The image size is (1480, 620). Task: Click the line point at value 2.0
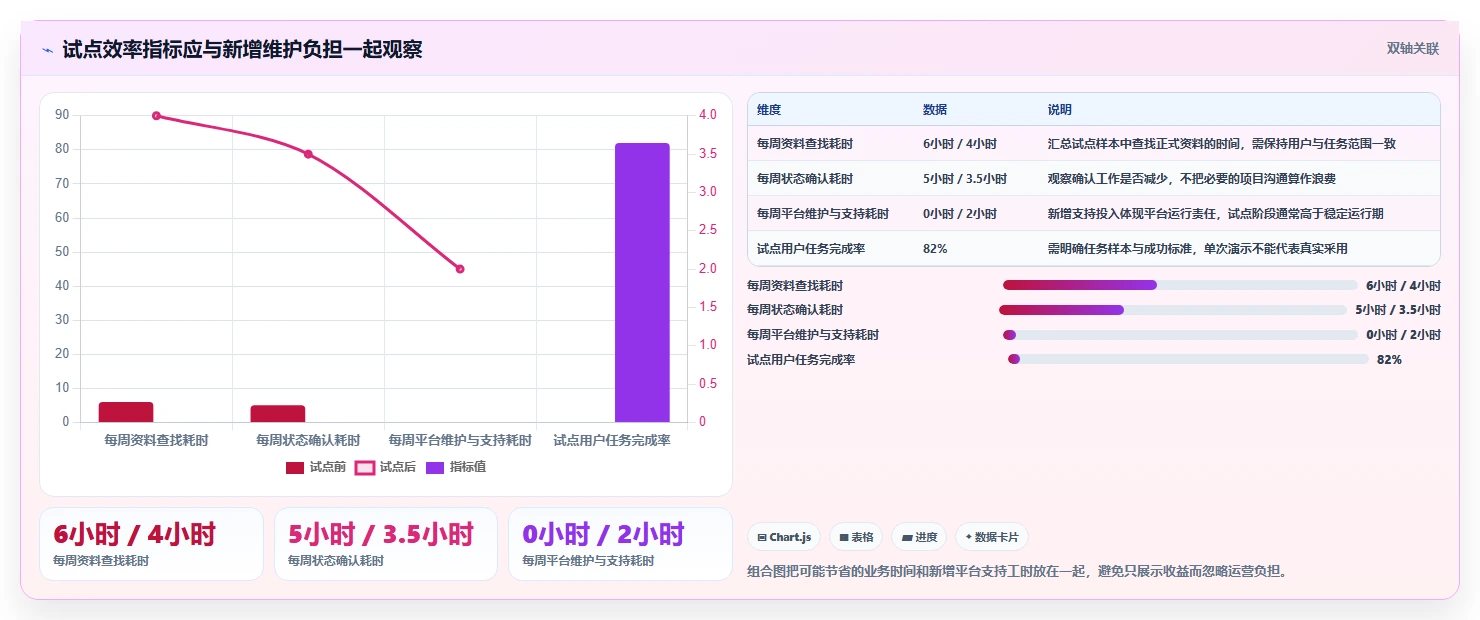[460, 269]
